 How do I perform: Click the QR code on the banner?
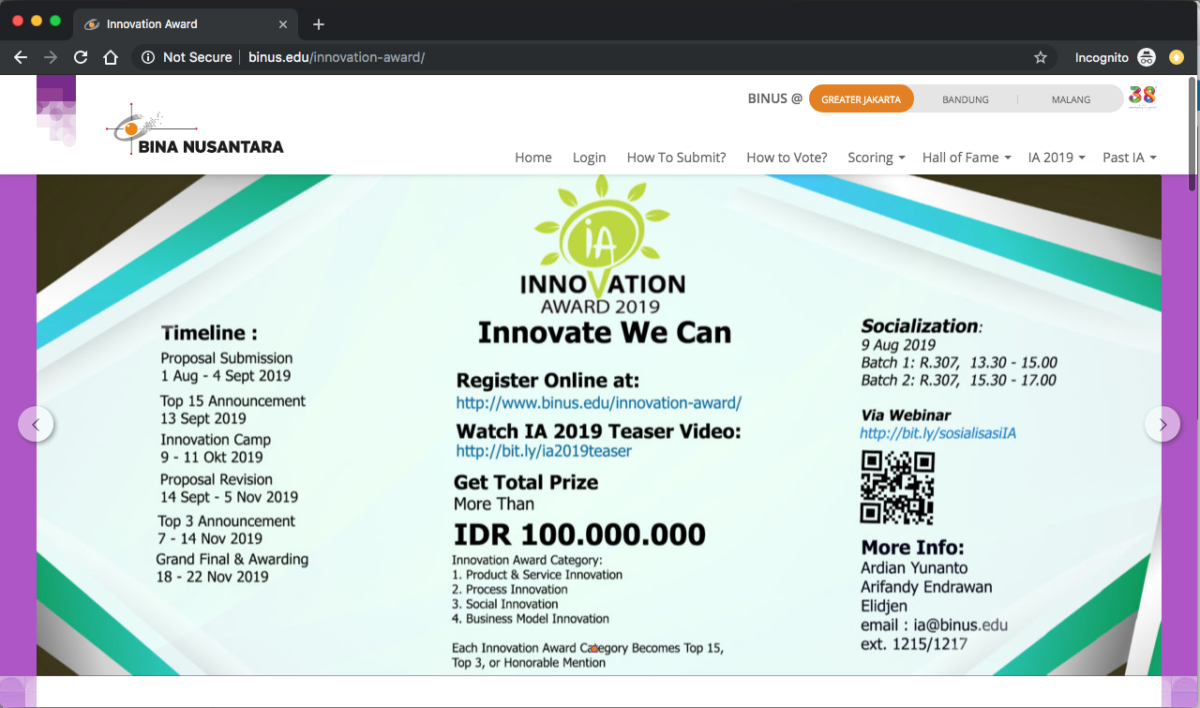tap(897, 487)
